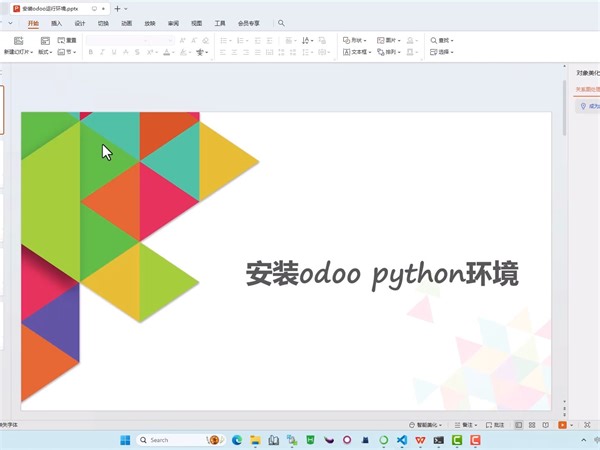This screenshot has width=600, height=450.
Task: Open the 审阅 Review tab
Action: 173,23
